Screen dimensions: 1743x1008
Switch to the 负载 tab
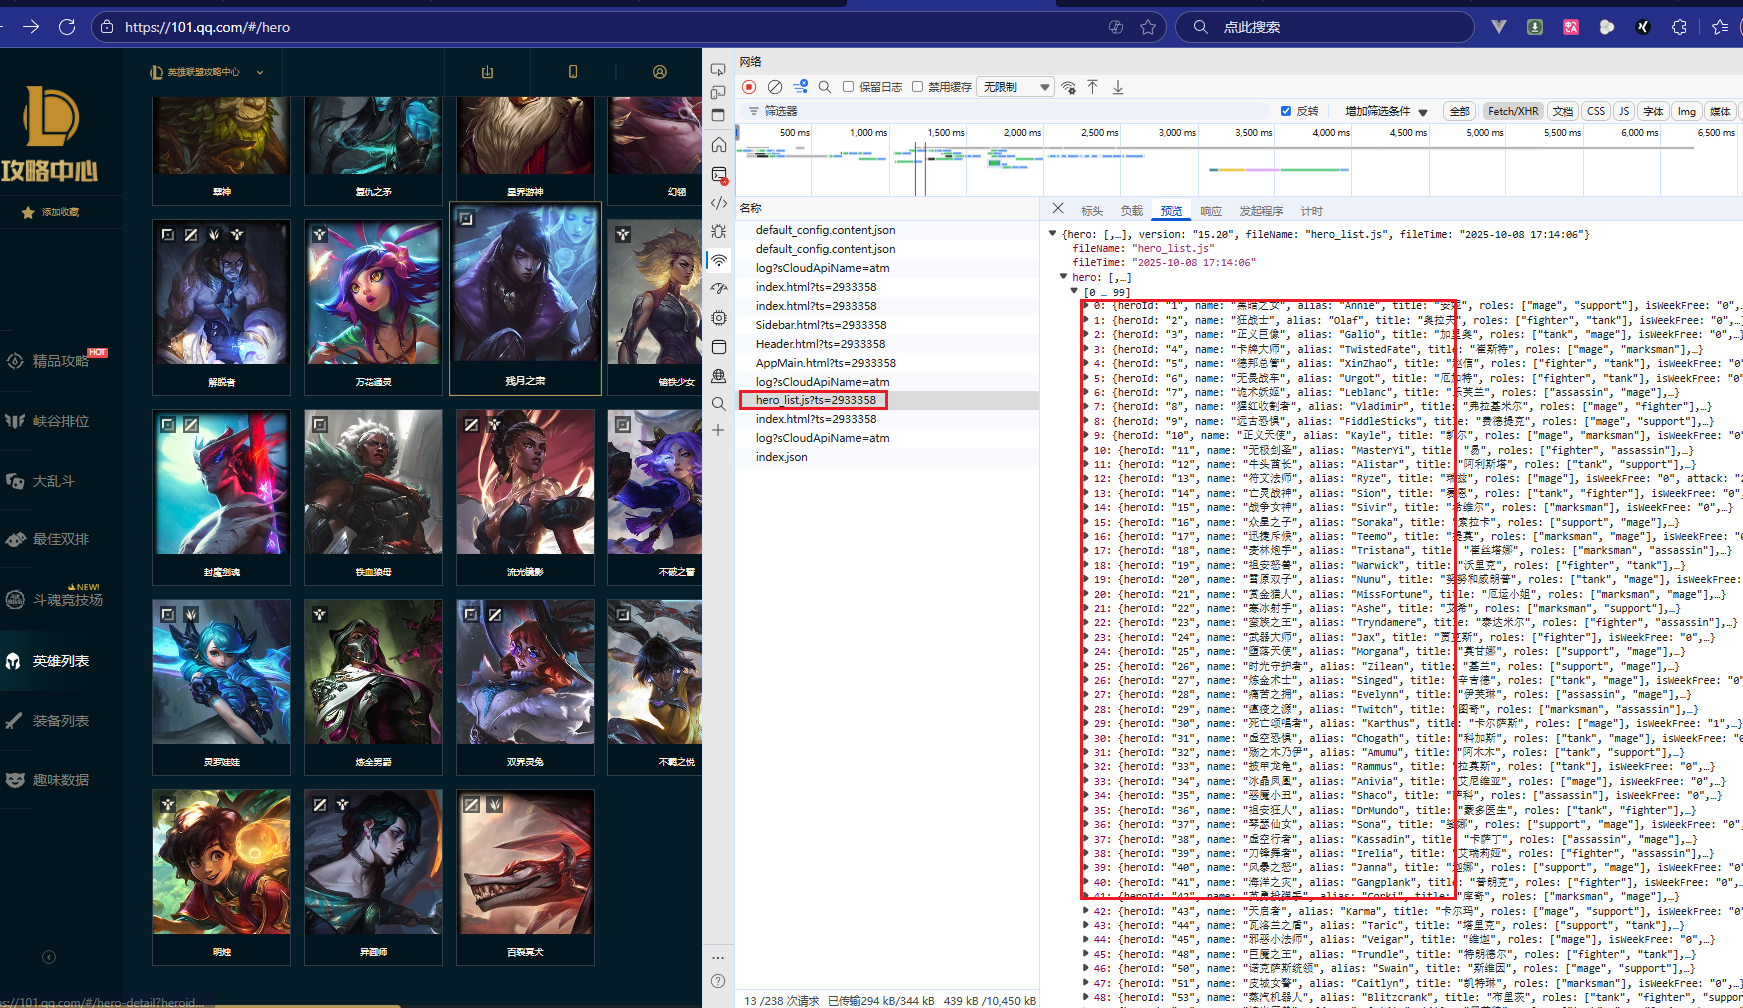pyautogui.click(x=1132, y=211)
